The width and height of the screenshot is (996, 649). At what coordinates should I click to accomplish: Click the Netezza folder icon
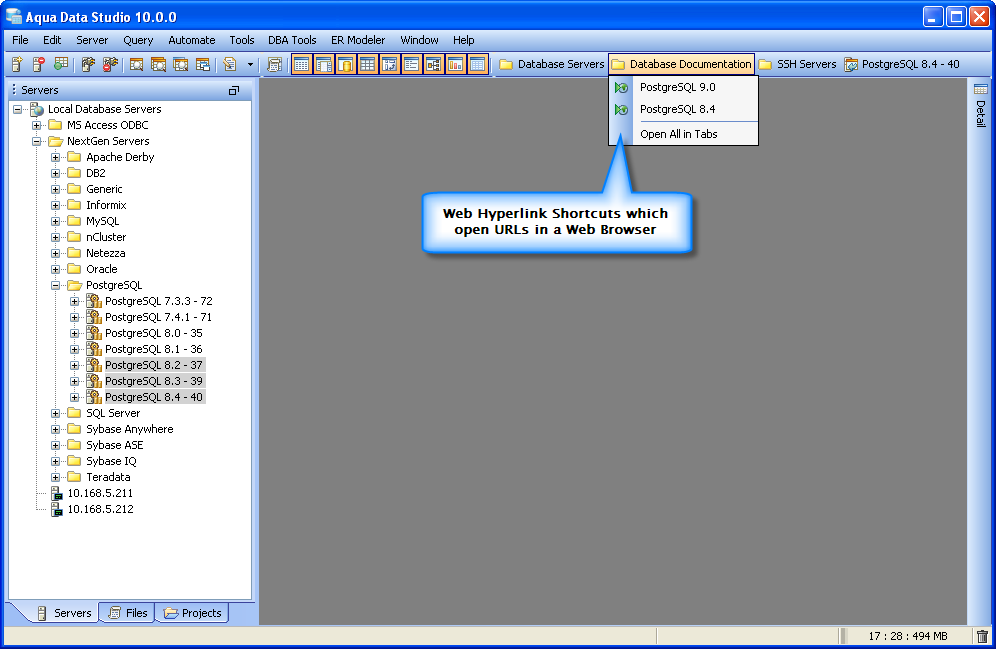tap(74, 253)
